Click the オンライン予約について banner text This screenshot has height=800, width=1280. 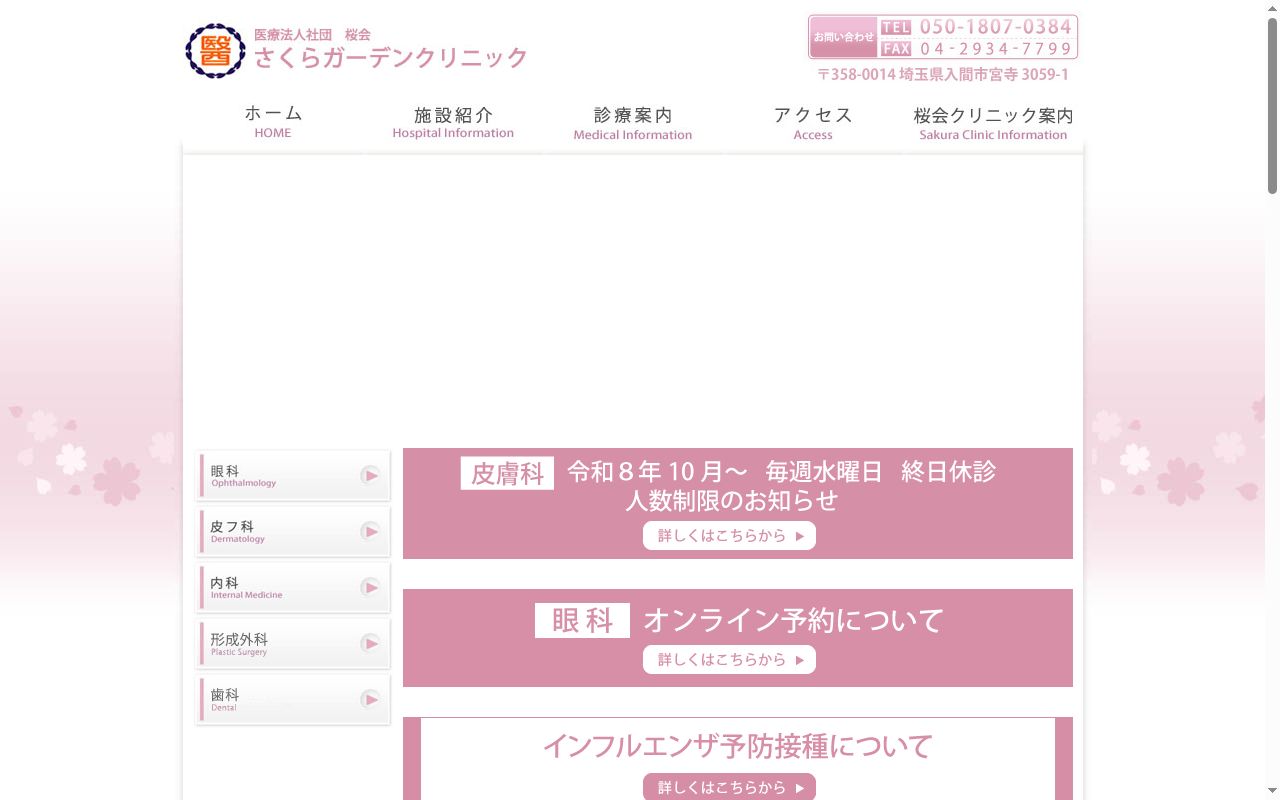coord(793,620)
